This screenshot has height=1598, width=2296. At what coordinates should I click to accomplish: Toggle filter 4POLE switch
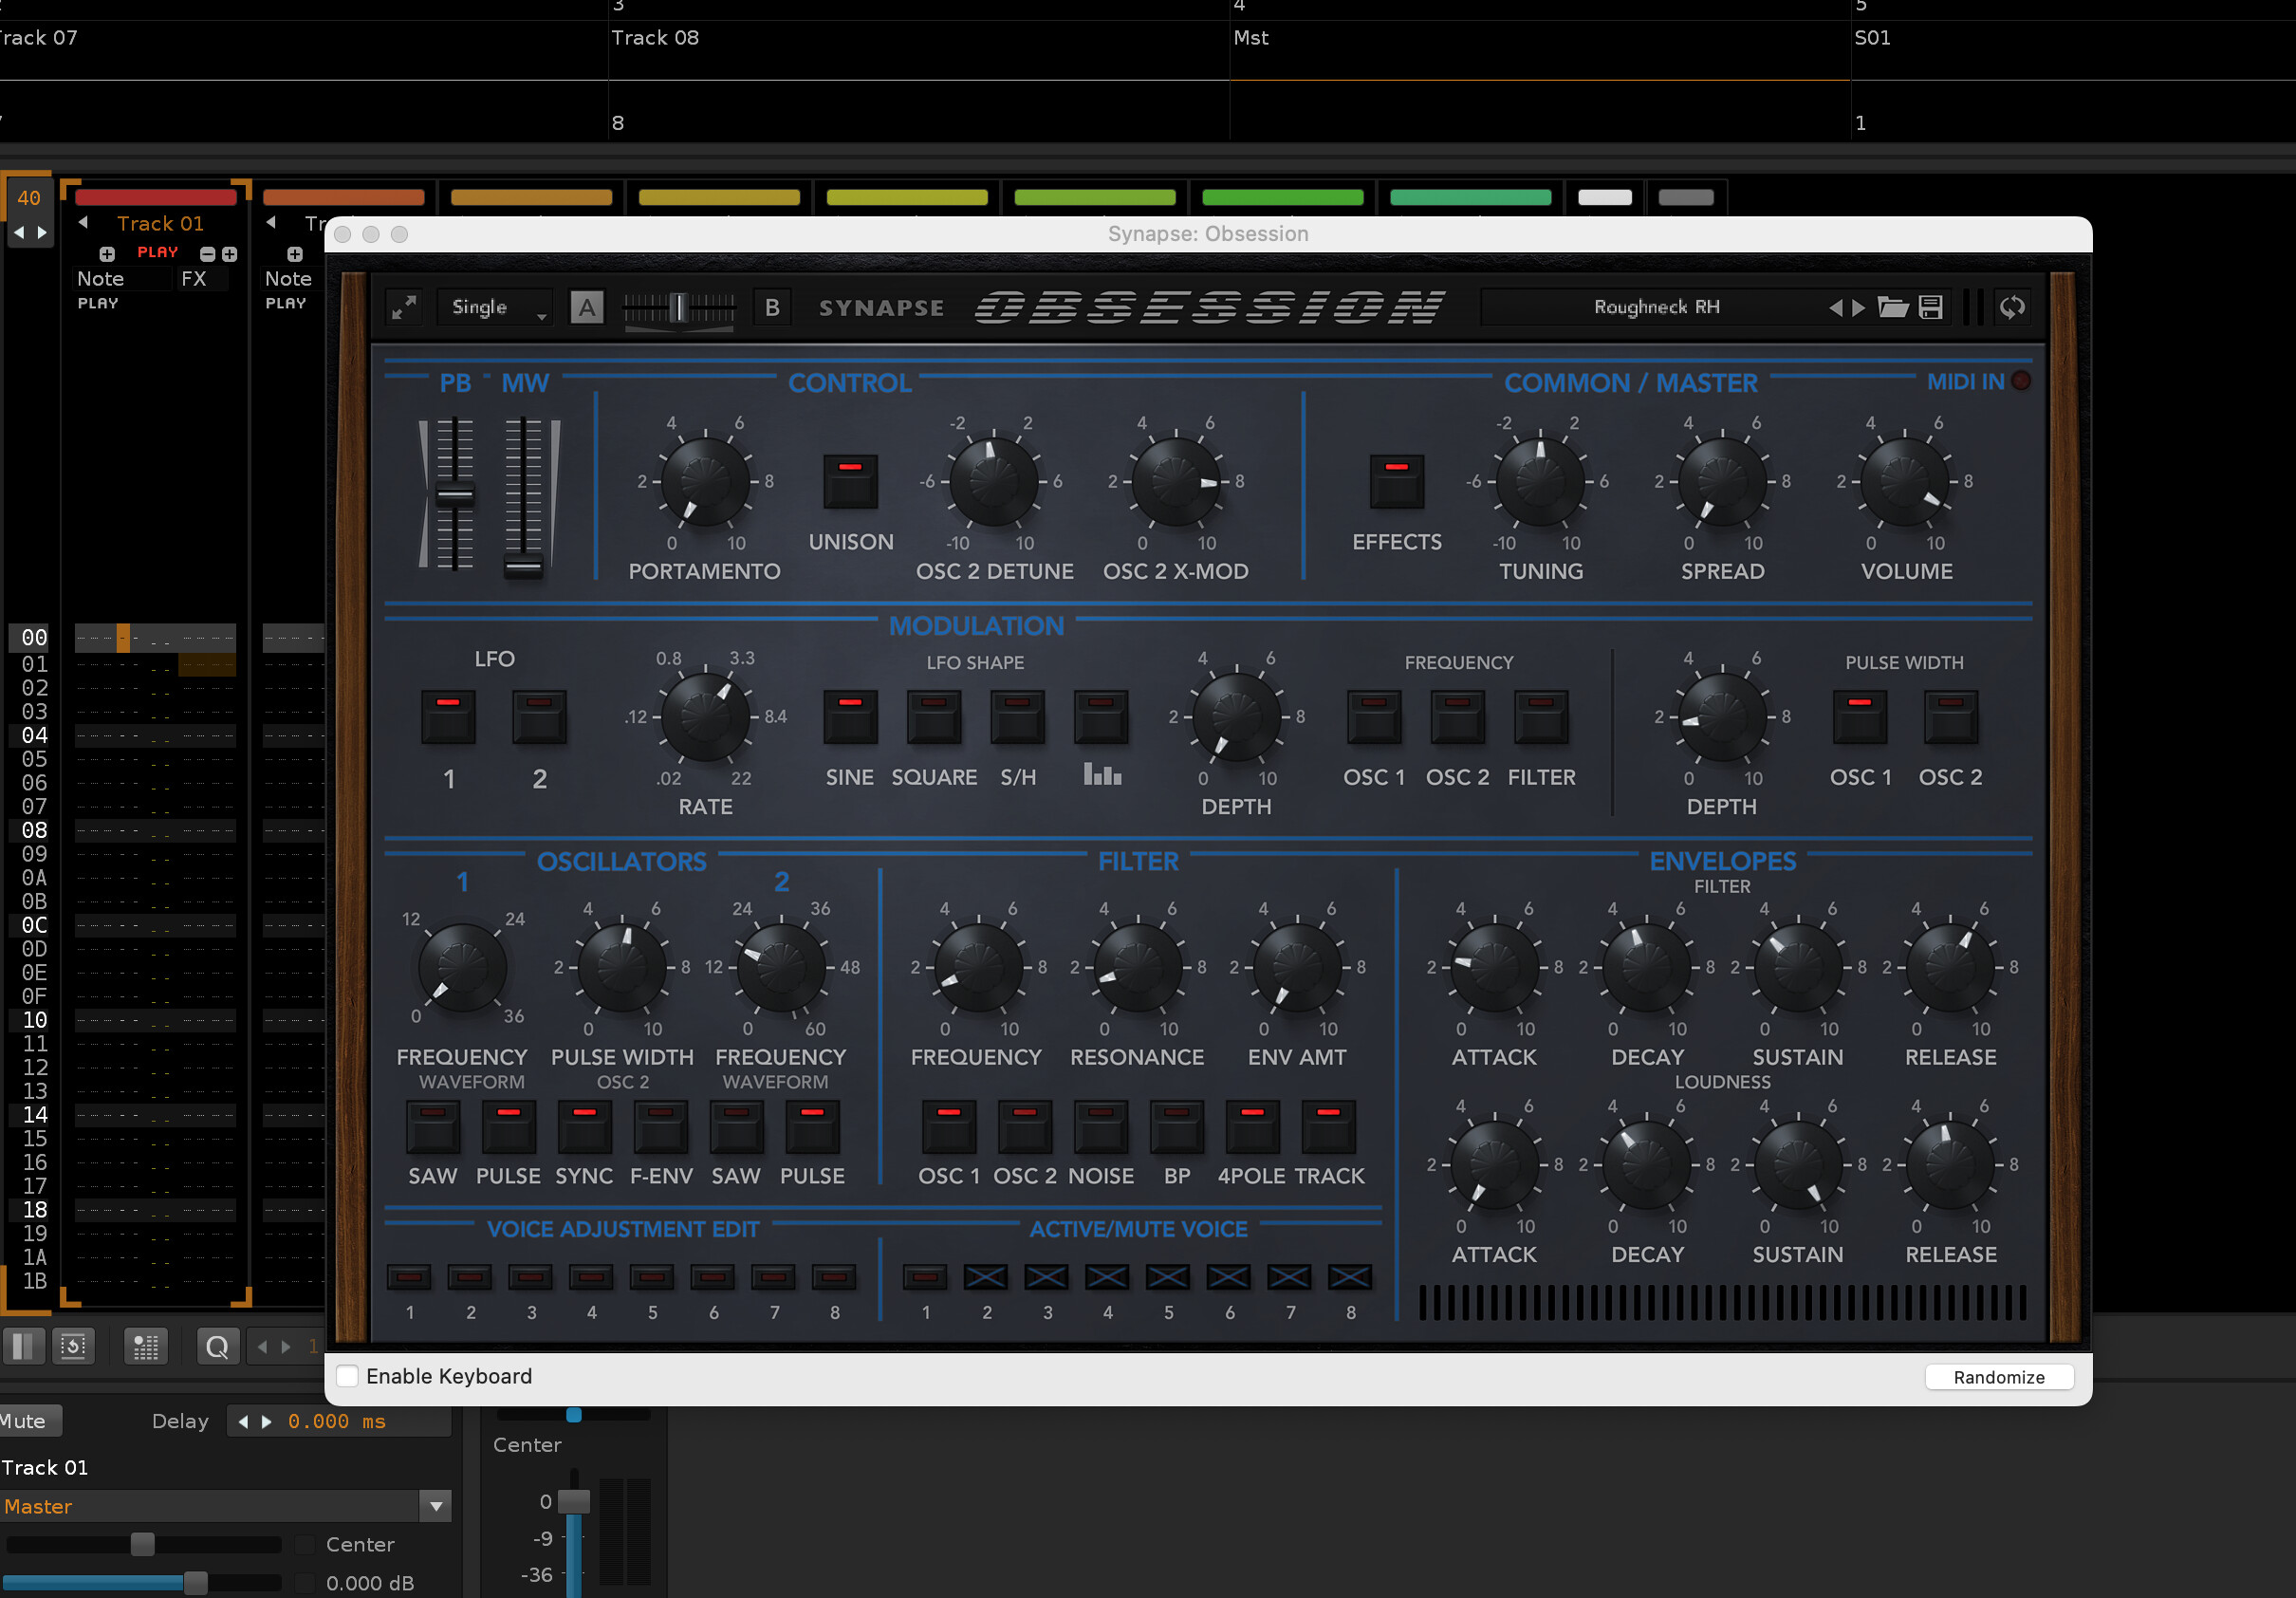tap(1252, 1127)
